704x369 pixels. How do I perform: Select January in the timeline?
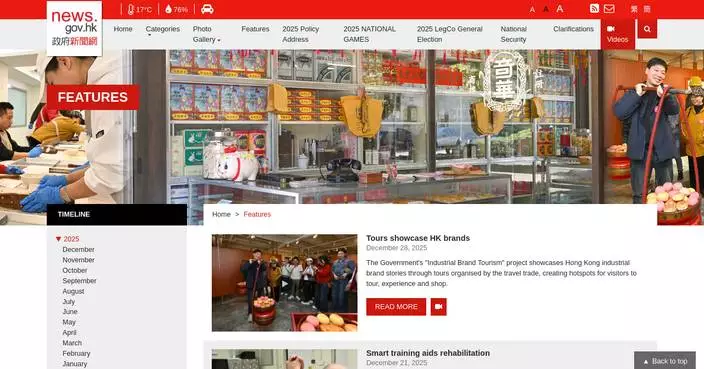[x=75, y=364]
